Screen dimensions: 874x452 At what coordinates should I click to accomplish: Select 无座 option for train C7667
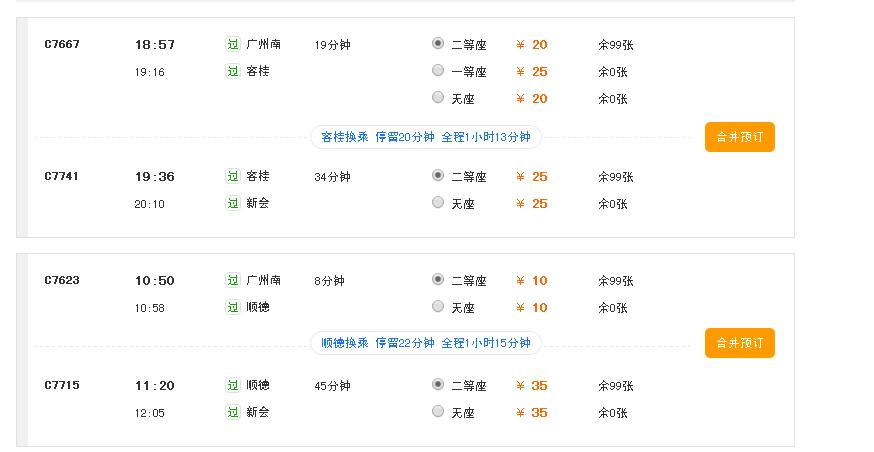coord(438,98)
